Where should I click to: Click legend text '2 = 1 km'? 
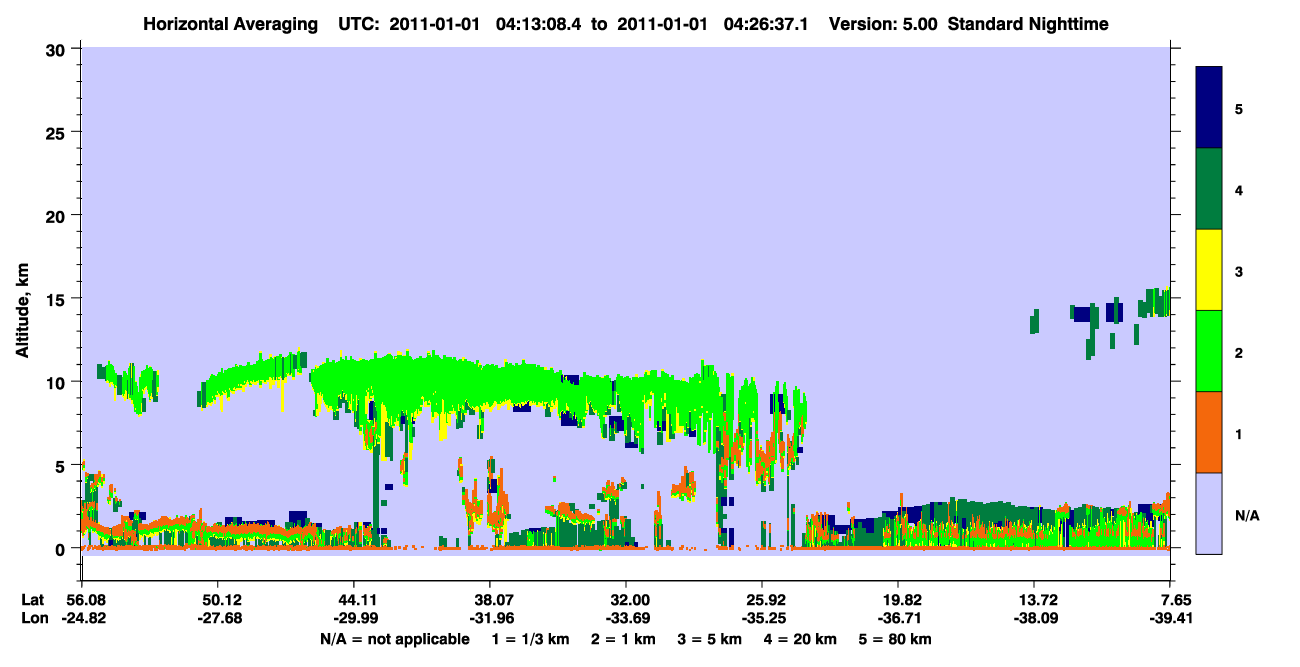[x=625, y=639]
